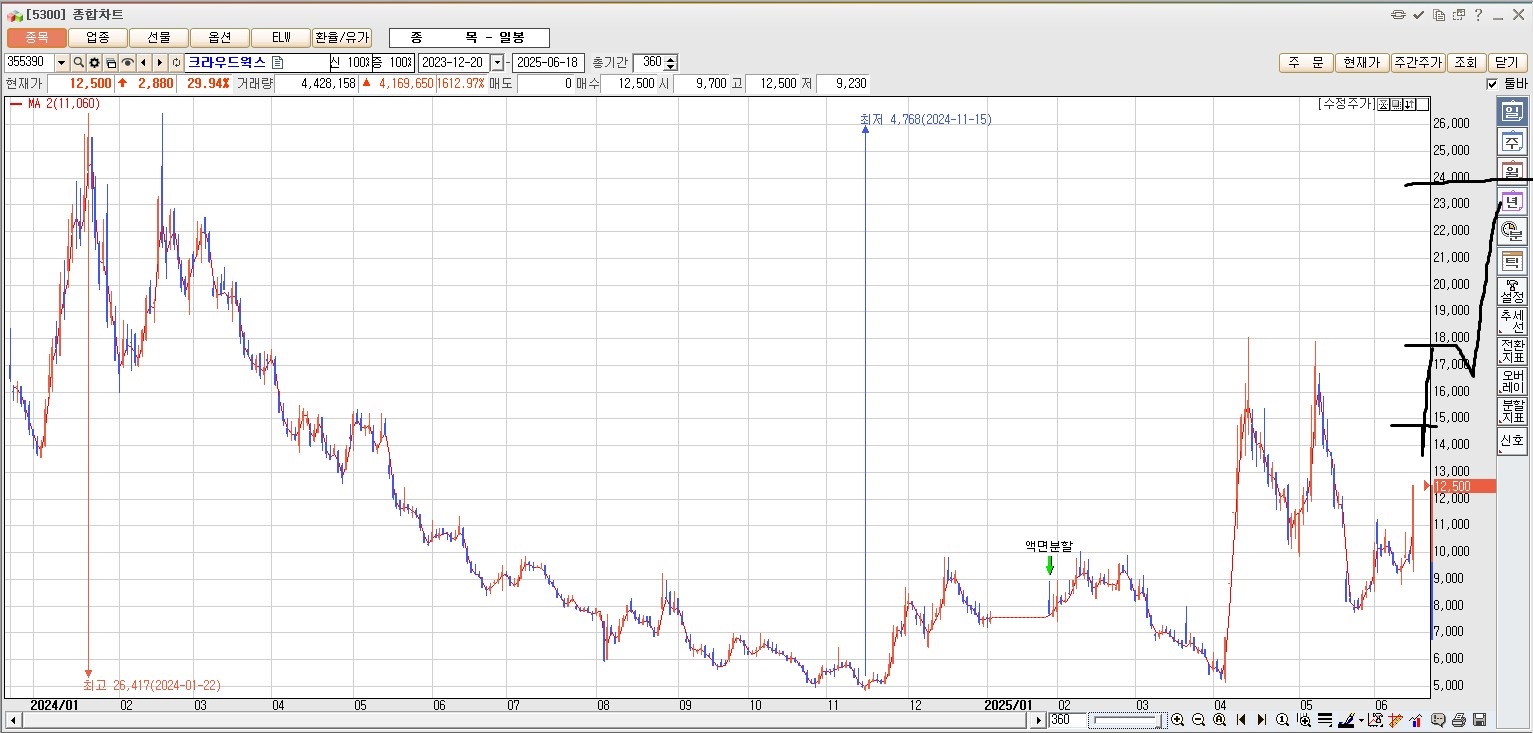Viewport: 1533px width, 733px height.
Task: Toggle the 수정주가 adjusted price option
Action: click(x=1346, y=104)
